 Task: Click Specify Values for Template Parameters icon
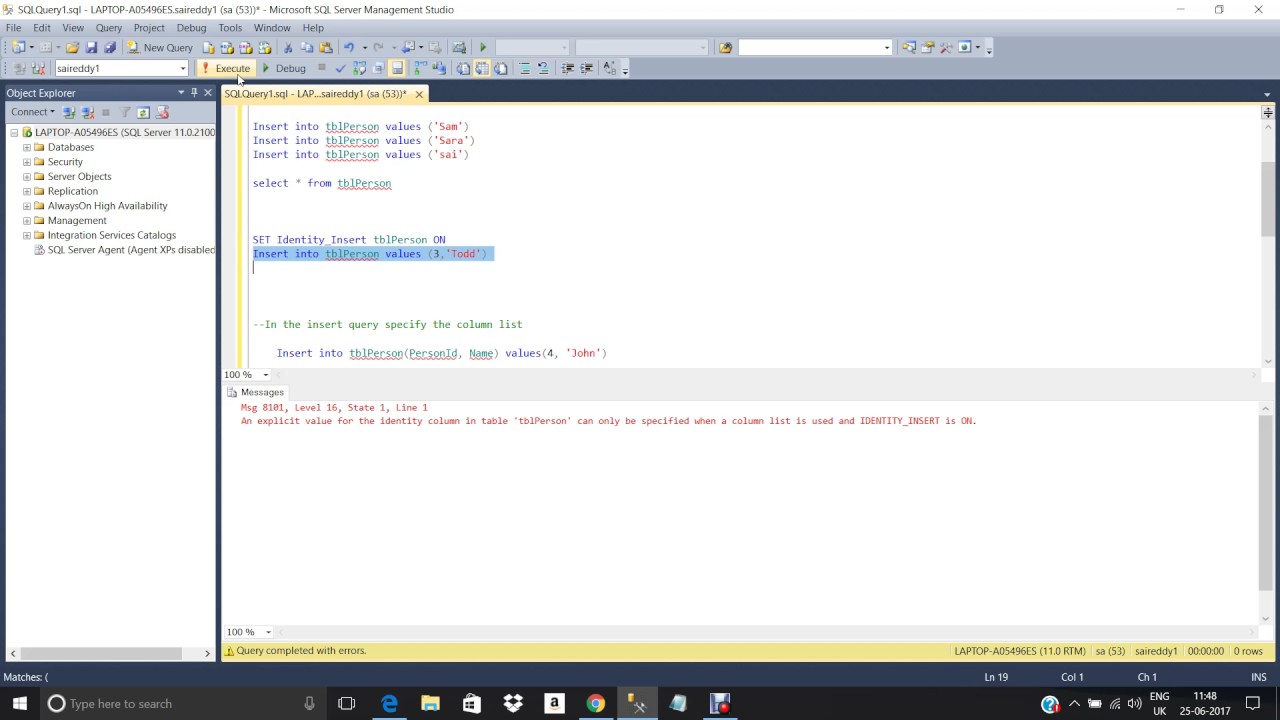(x=610, y=68)
